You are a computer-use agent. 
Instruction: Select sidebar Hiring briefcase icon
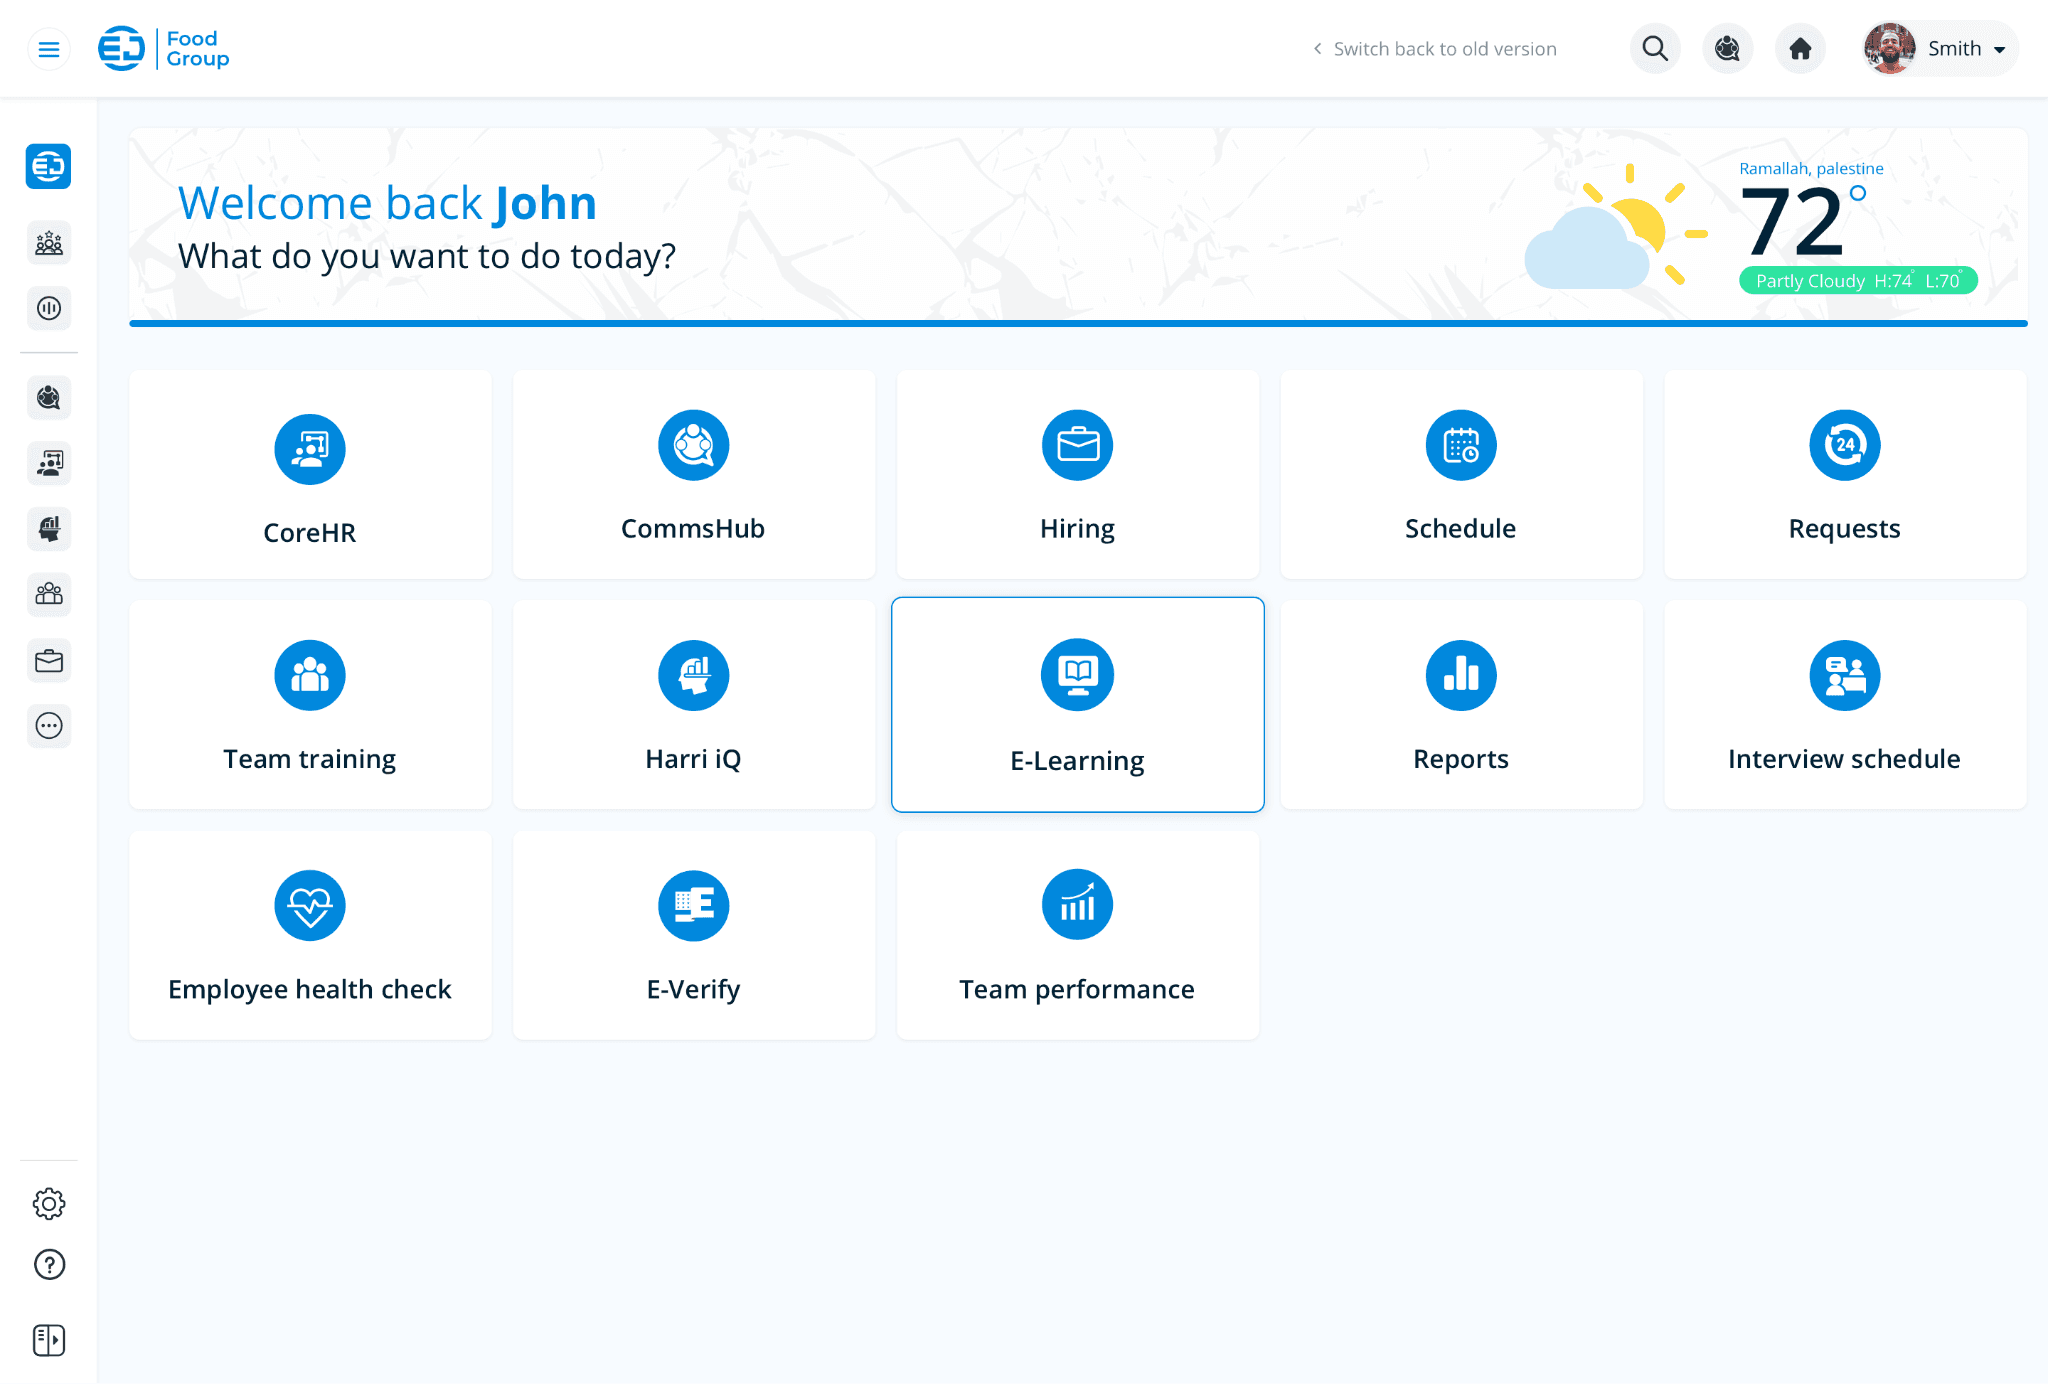(49, 661)
